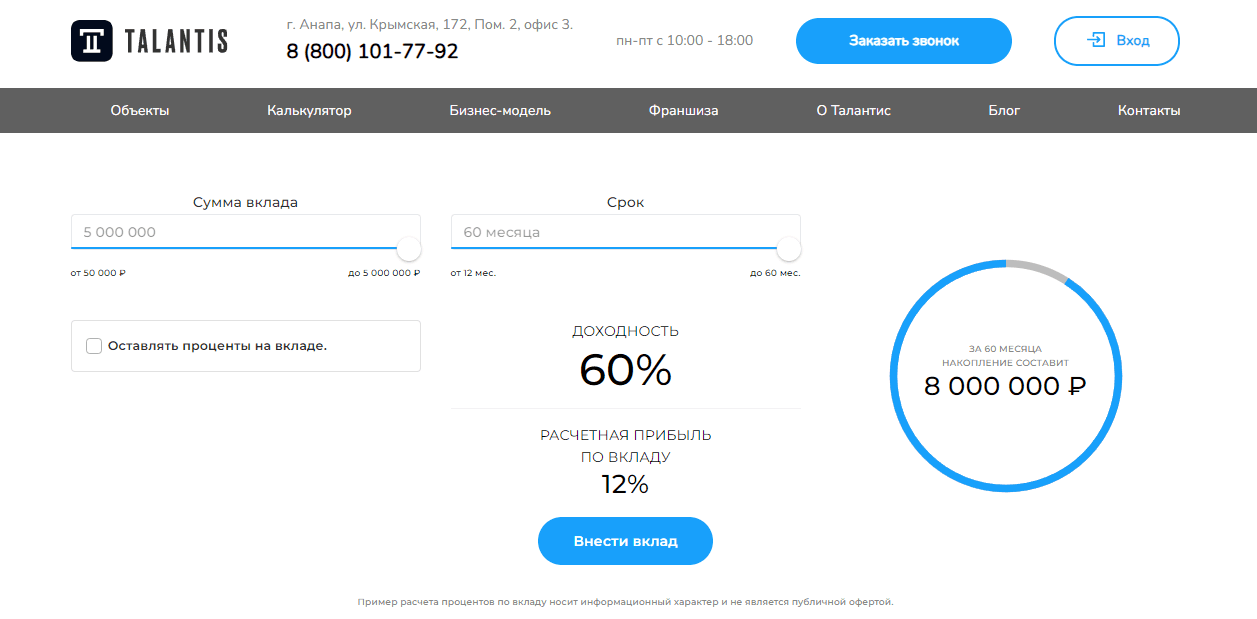
Task: Open the Блог page
Action: [x=1003, y=110]
